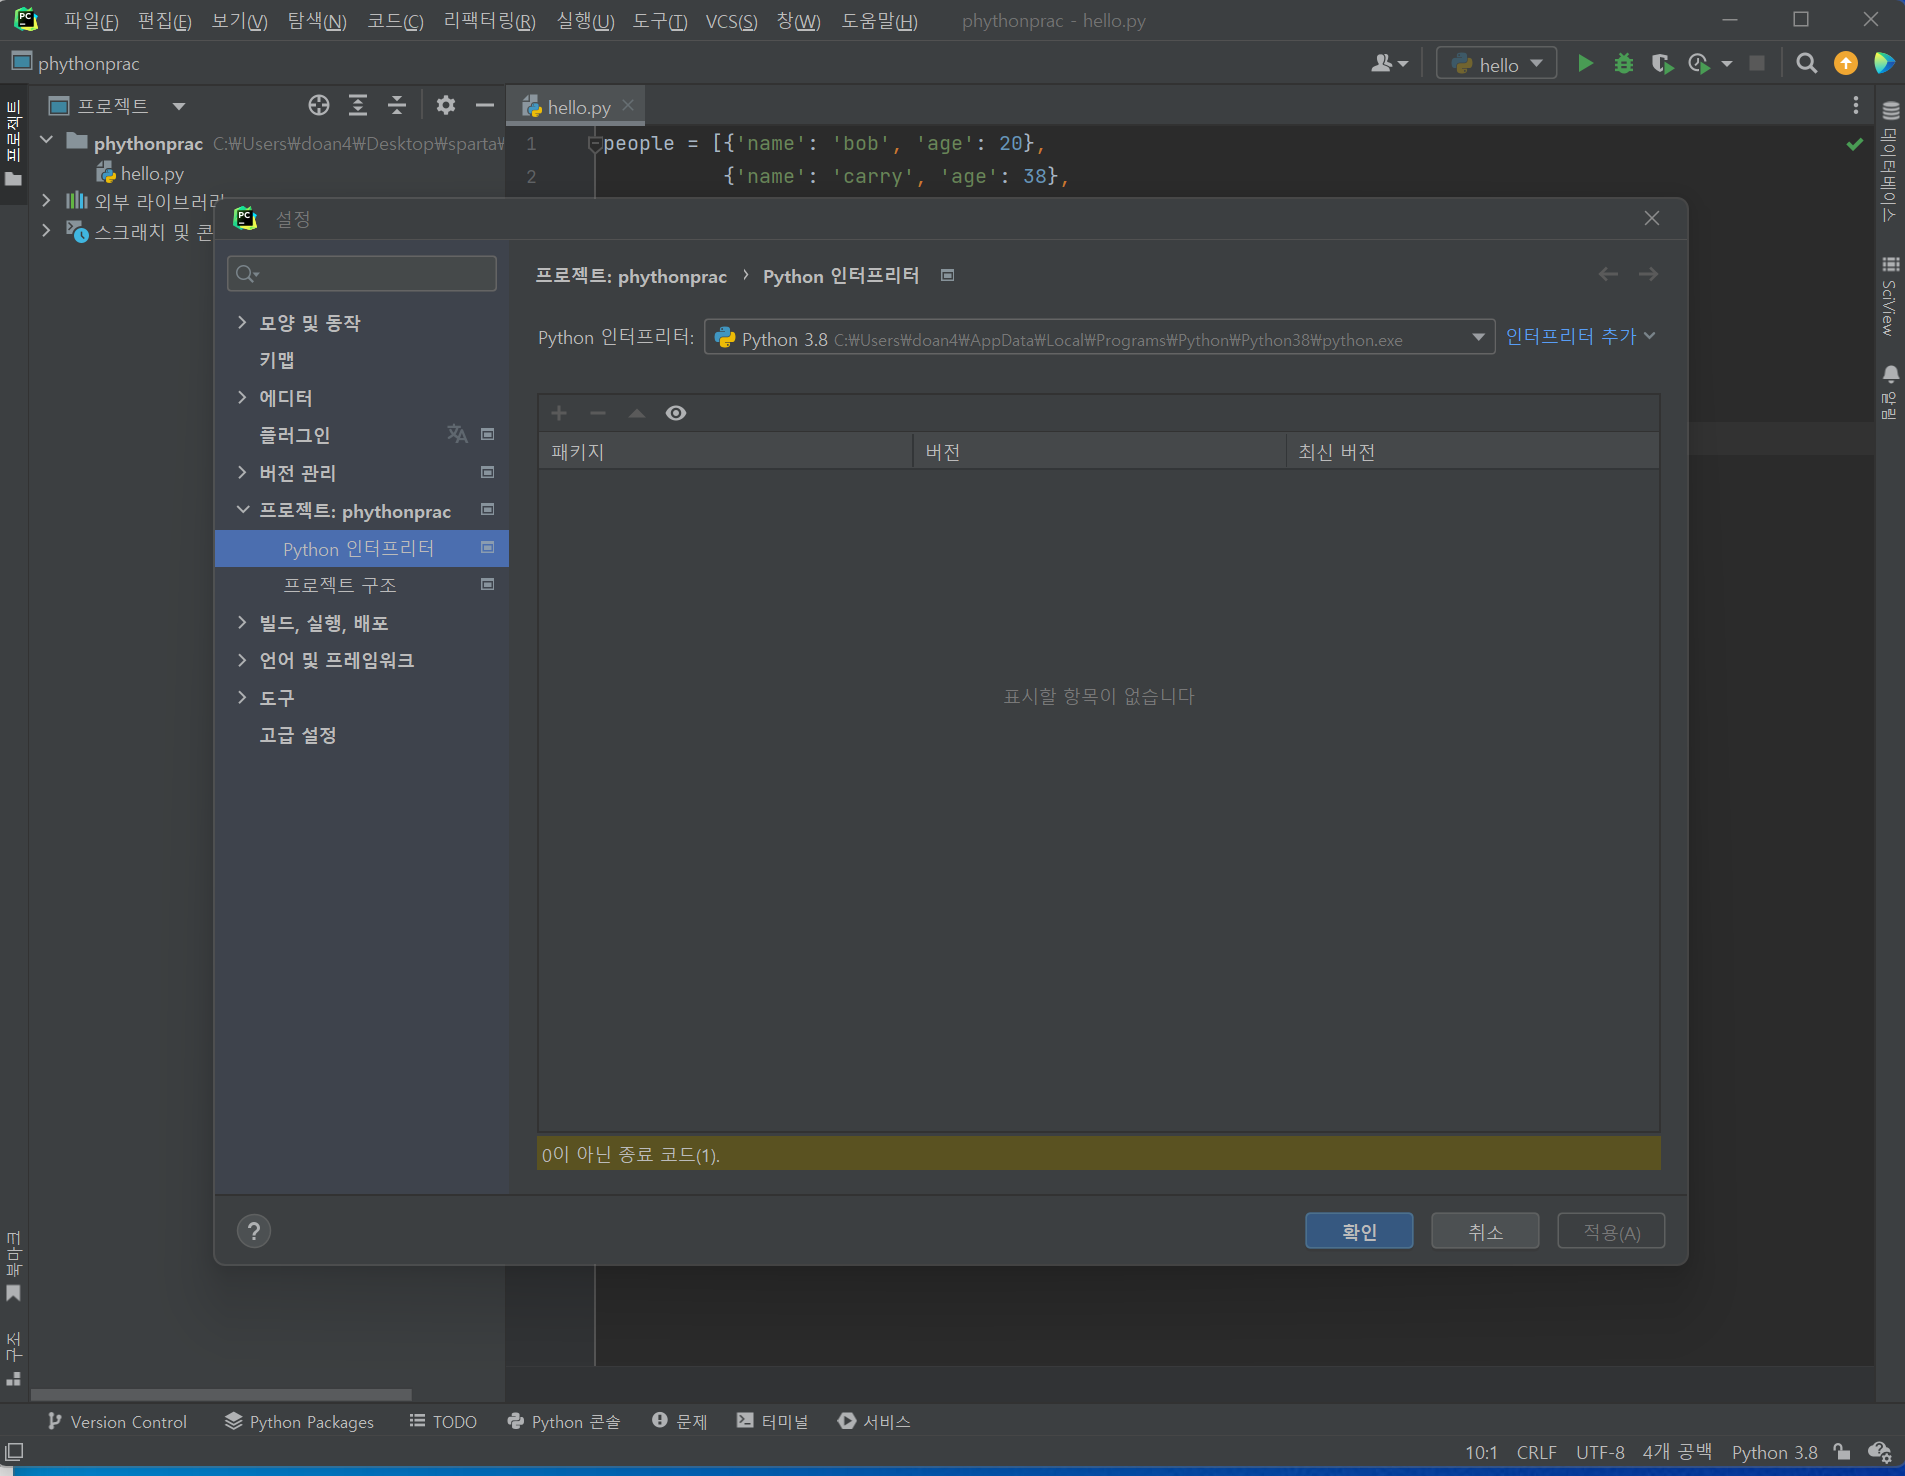Navigate back in settings dialog

(x=1608, y=274)
